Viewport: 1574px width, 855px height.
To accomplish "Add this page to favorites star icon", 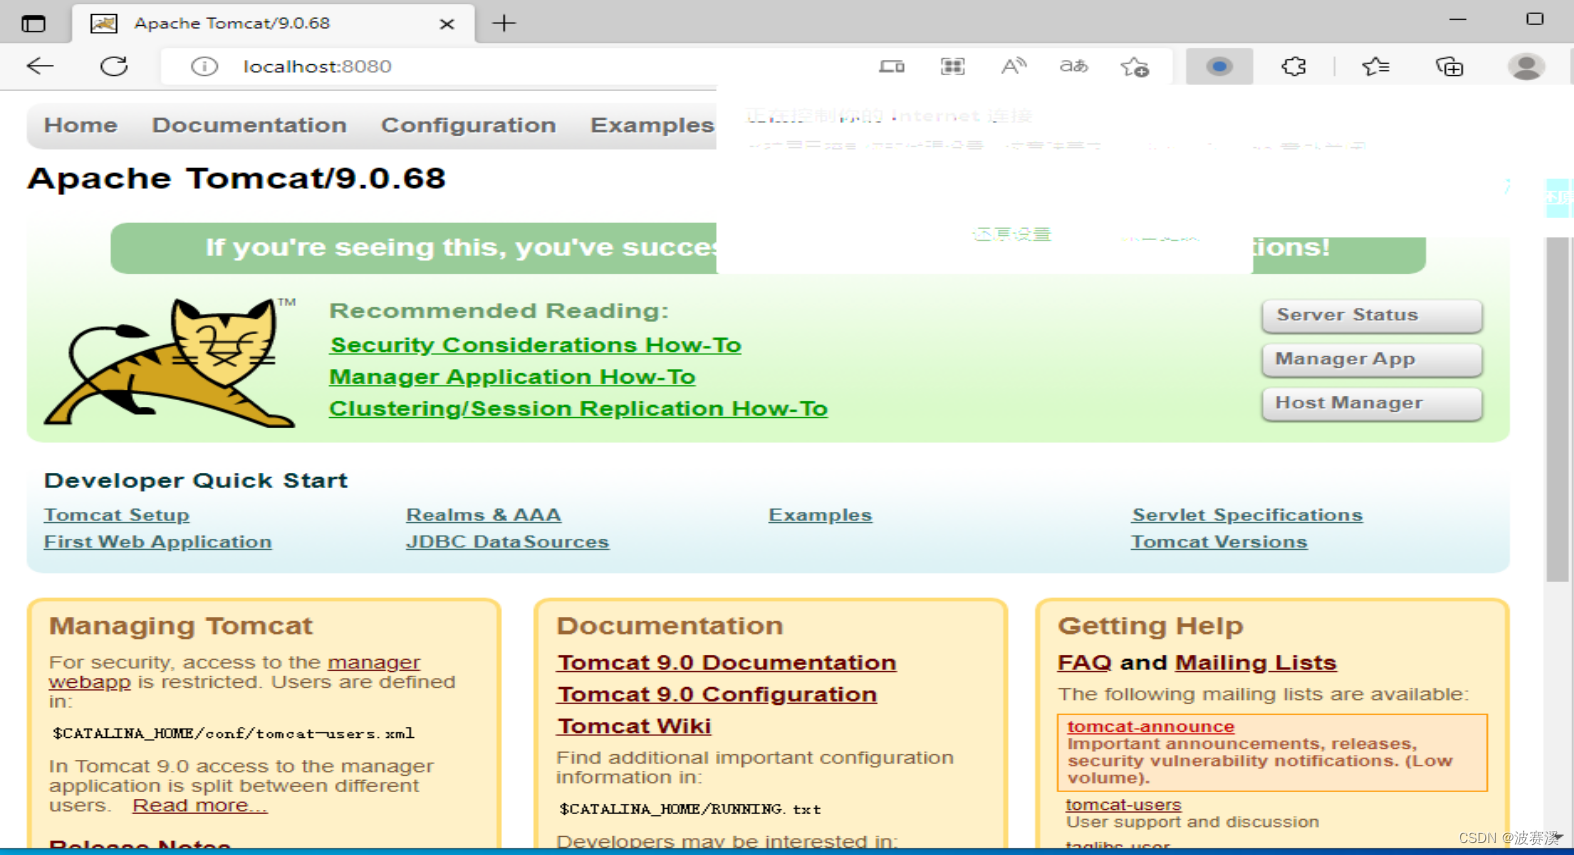I will (x=1135, y=66).
